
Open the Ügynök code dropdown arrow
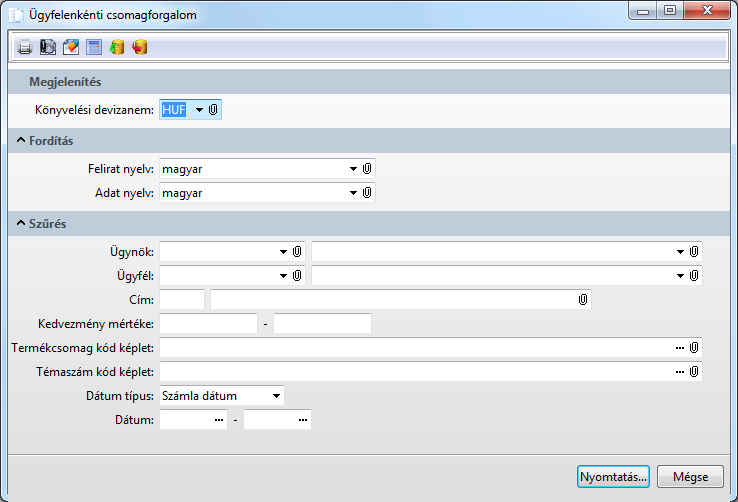tap(283, 252)
